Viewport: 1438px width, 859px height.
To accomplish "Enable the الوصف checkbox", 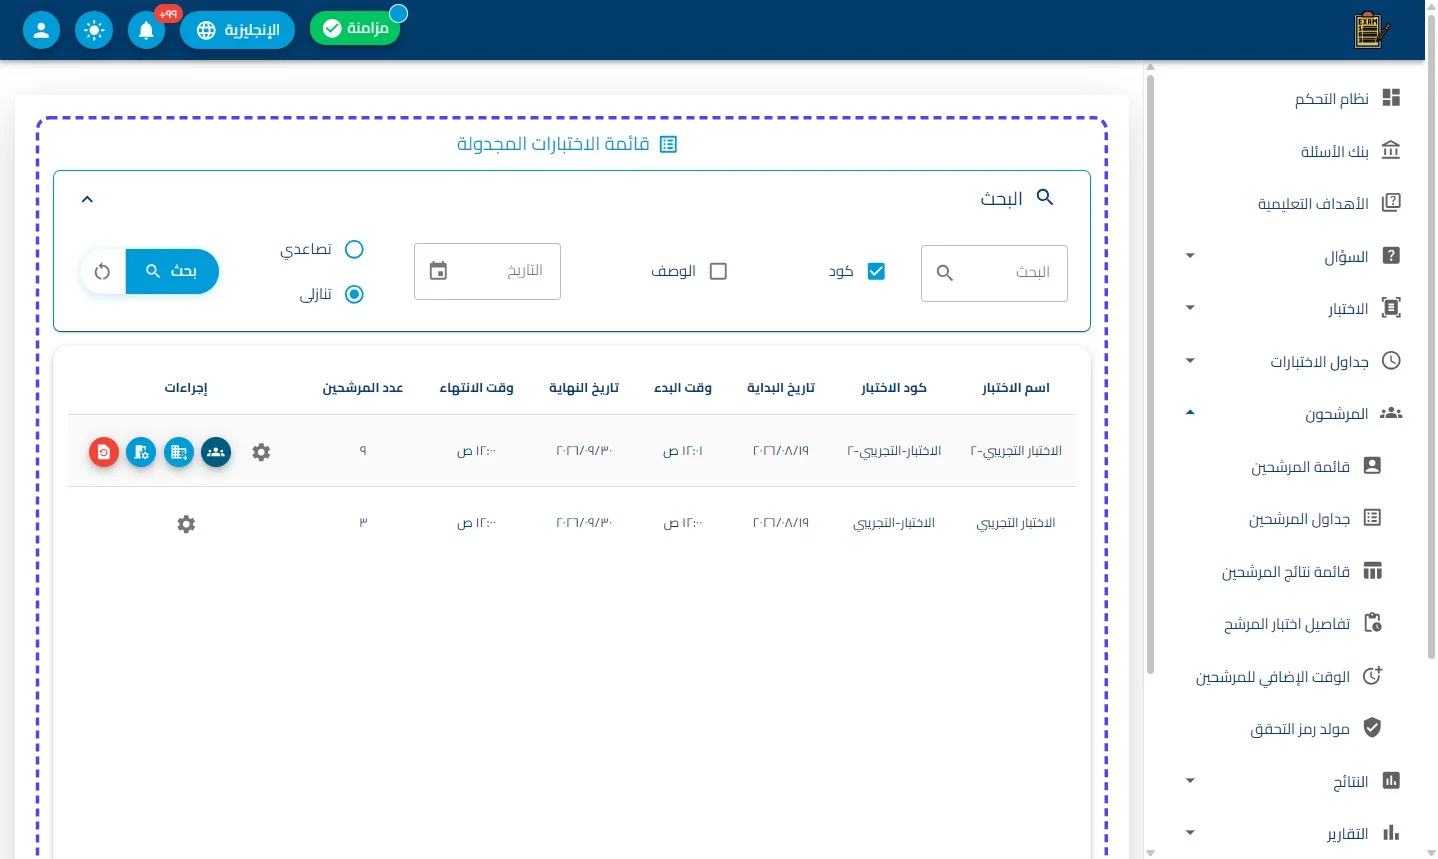I will [x=718, y=271].
